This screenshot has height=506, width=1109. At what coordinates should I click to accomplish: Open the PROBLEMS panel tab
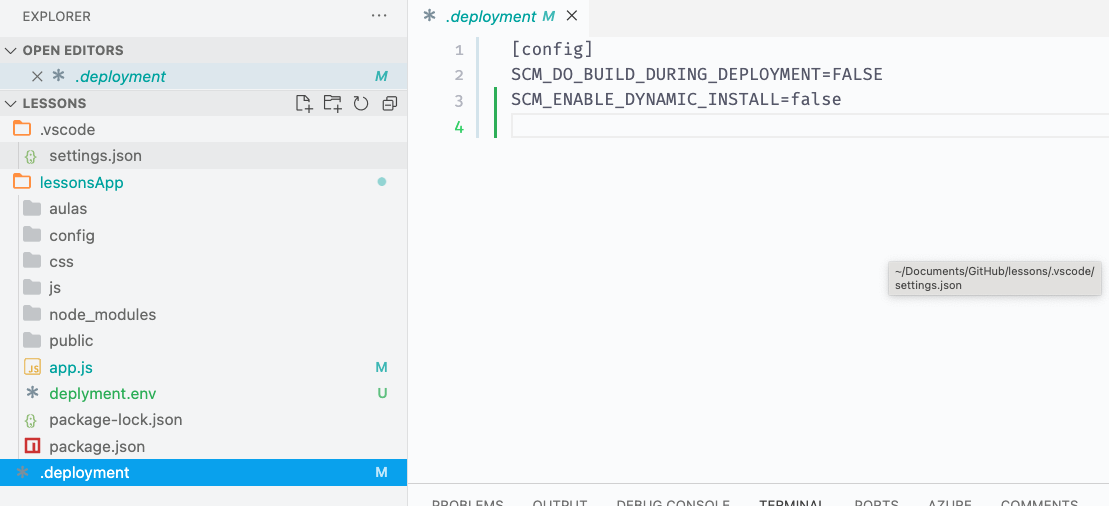tap(468, 502)
